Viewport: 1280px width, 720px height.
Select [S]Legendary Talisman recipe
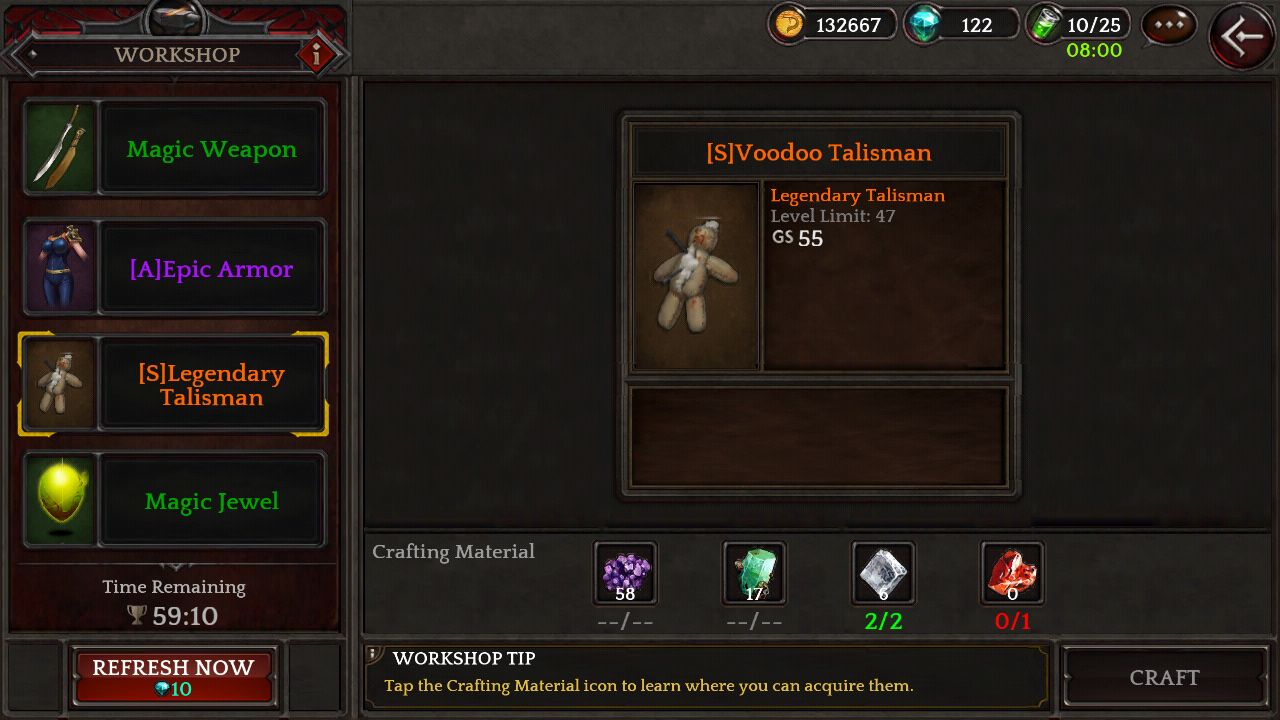pos(174,385)
